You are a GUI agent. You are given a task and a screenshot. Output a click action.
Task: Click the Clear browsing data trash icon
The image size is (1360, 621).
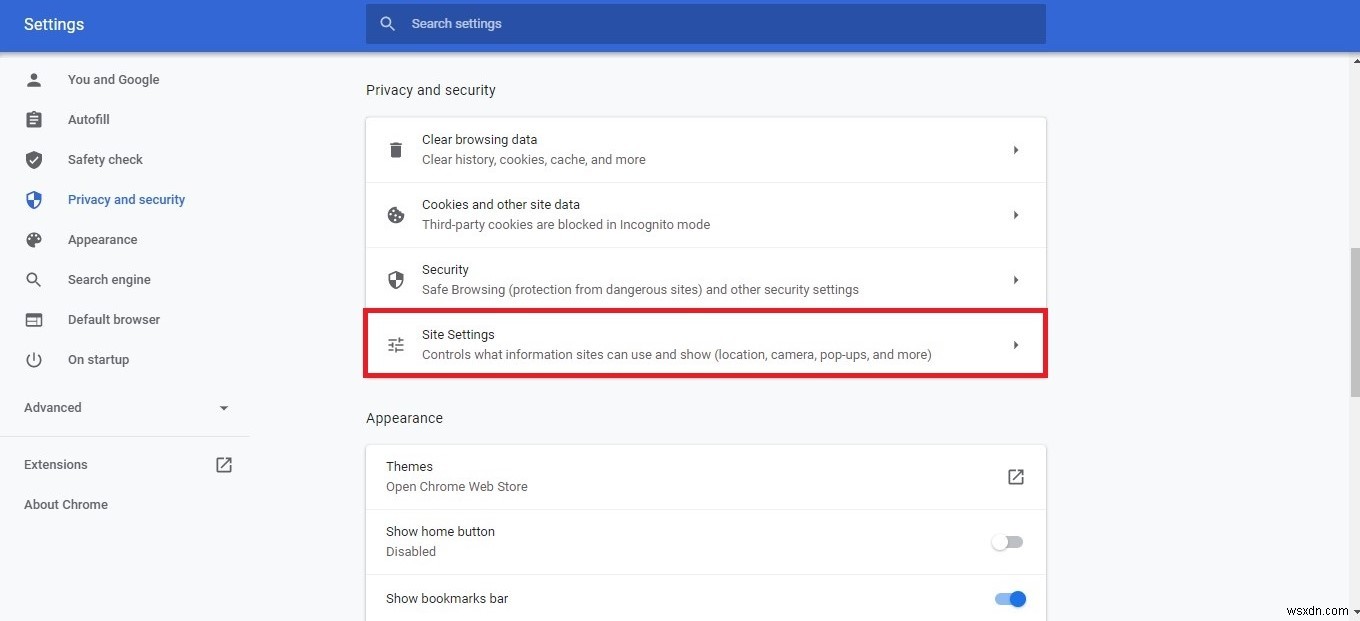396,149
